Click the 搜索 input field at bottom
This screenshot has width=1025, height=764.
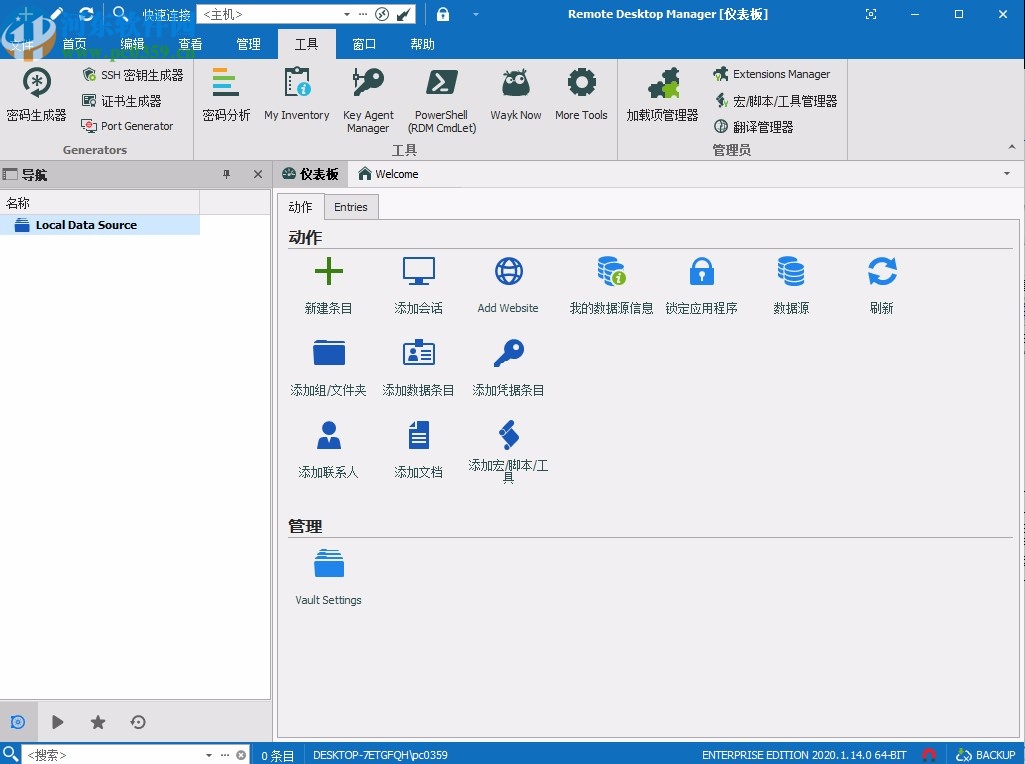(x=110, y=755)
